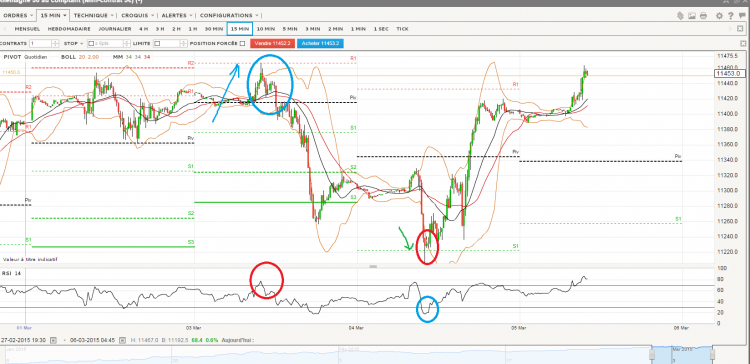The width and height of the screenshot is (750, 364).
Task: Switch to the 30 MIN timeframe
Action: click(214, 29)
